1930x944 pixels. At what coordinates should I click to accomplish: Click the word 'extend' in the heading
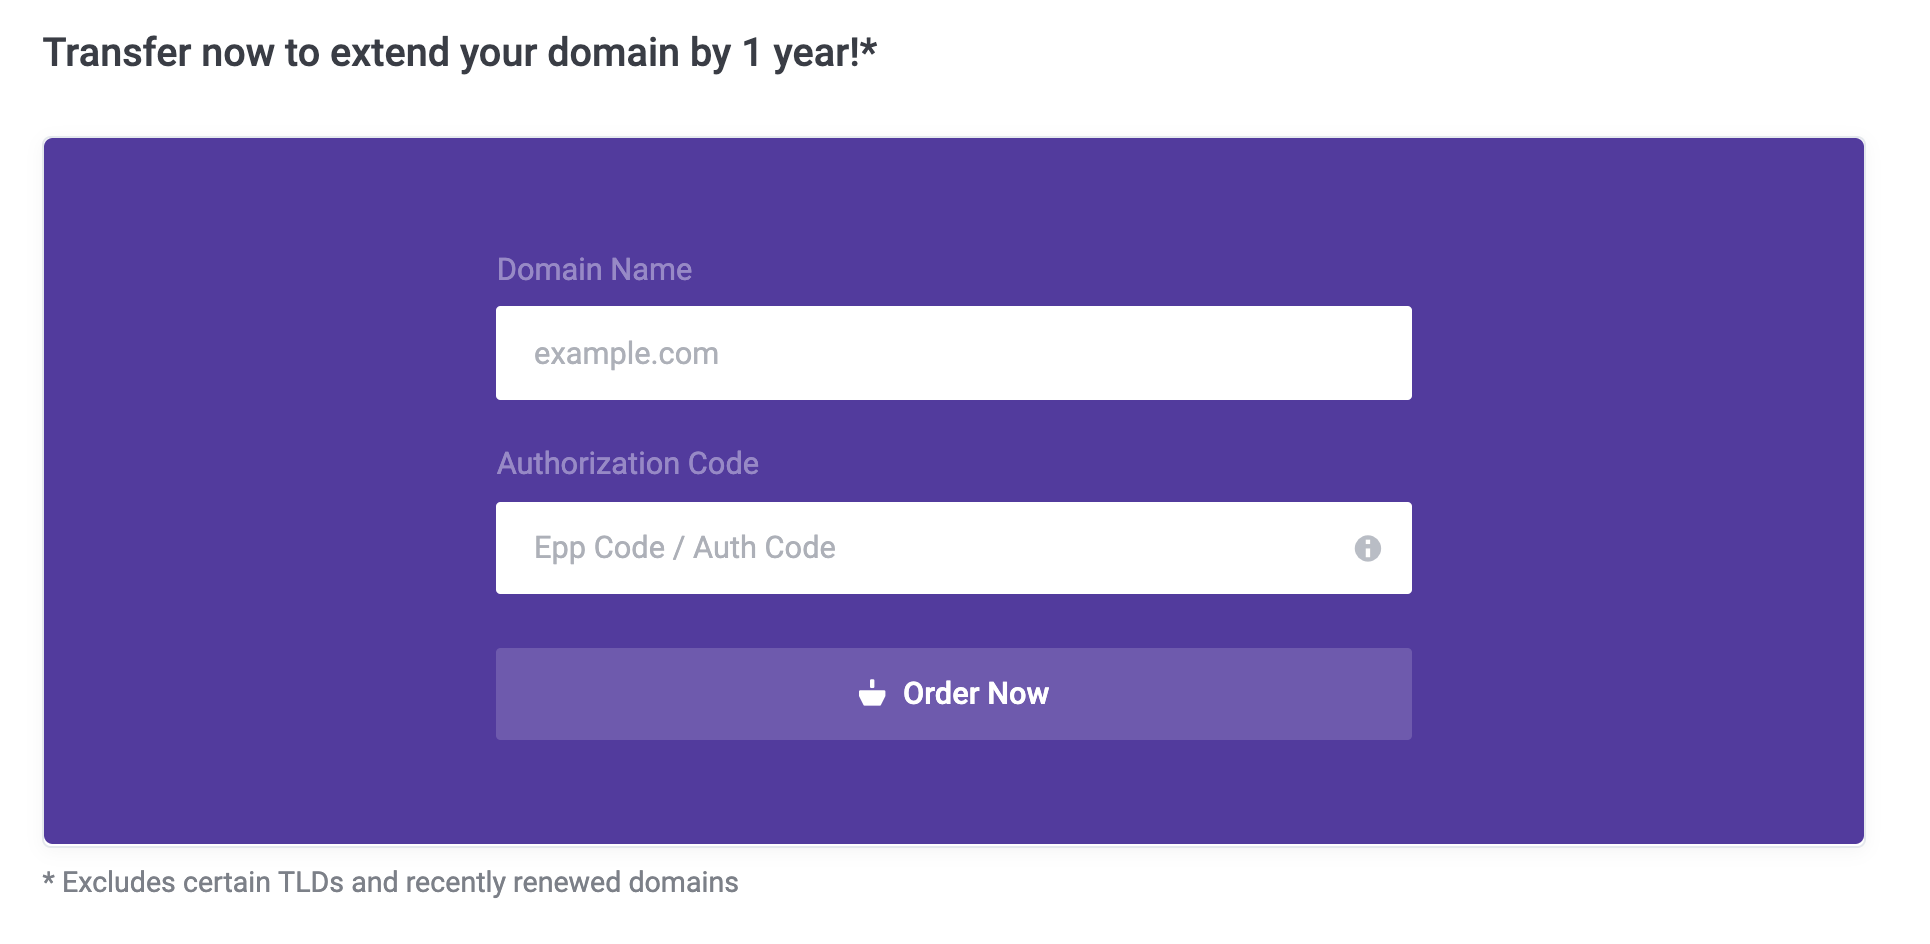[389, 53]
